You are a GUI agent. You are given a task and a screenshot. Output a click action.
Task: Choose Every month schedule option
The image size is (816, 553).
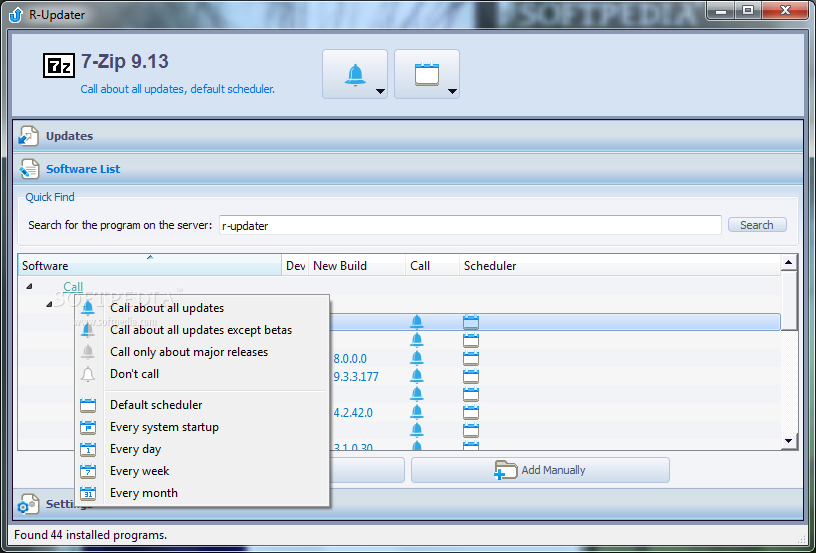pyautogui.click(x=202, y=493)
